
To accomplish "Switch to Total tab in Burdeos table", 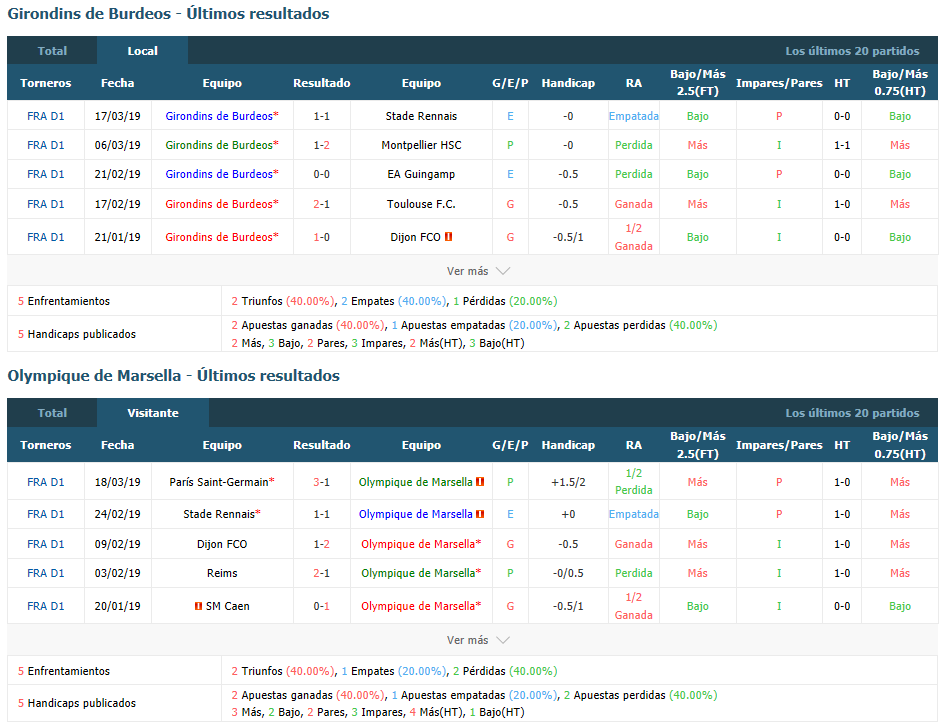I will (52, 51).
